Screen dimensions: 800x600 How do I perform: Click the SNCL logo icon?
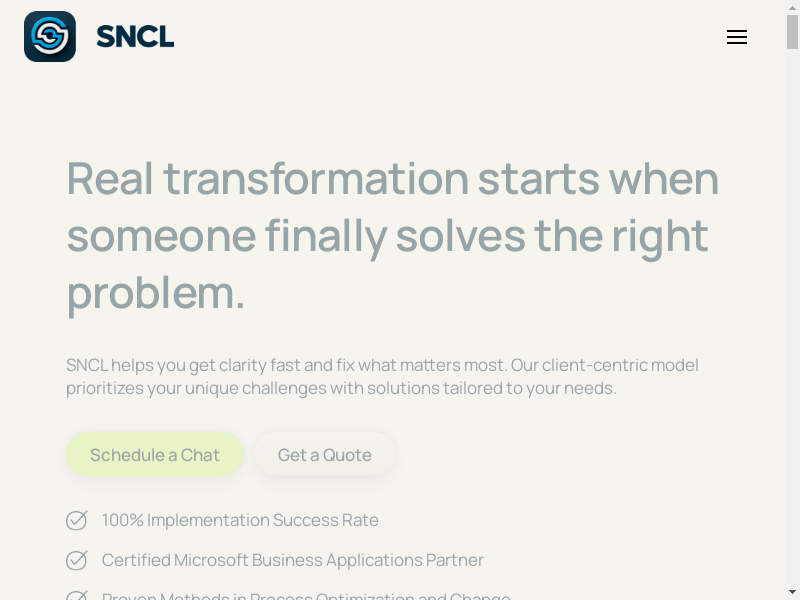(50, 37)
